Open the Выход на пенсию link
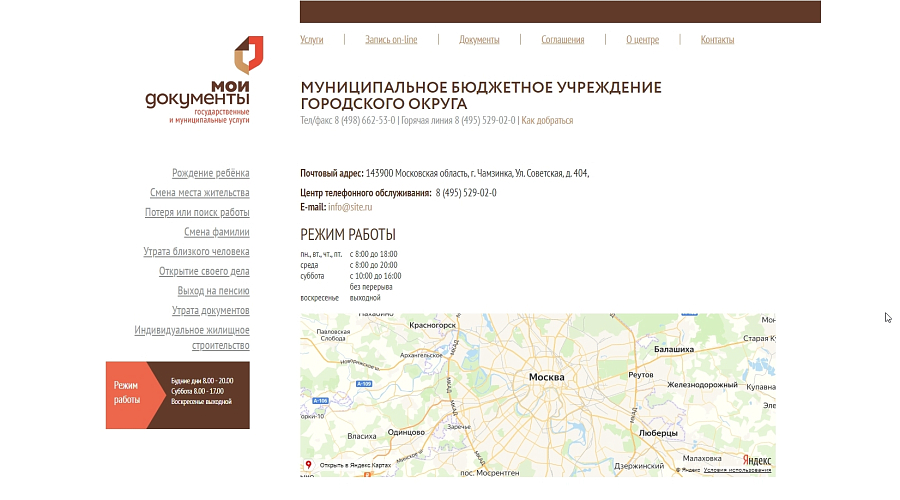The height and width of the screenshot is (500, 900). pyautogui.click(x=214, y=290)
